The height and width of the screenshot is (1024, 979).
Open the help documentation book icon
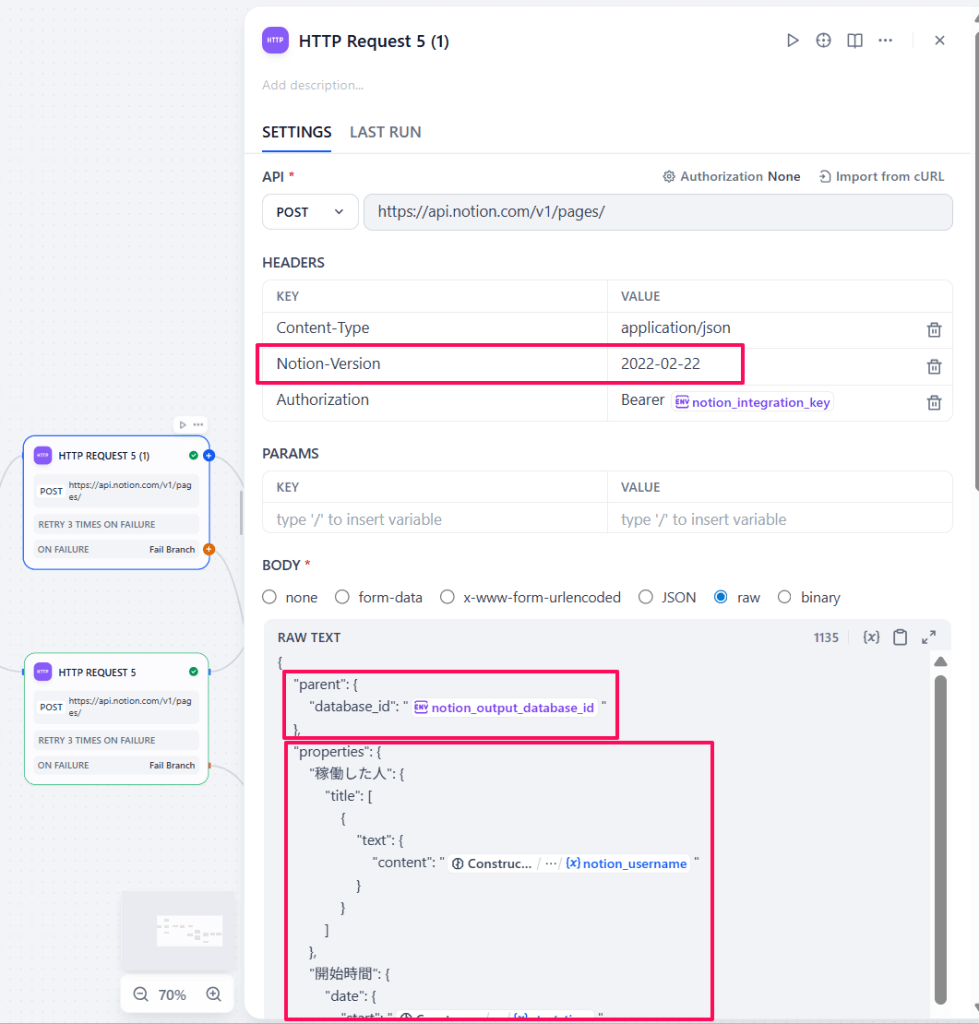854,41
